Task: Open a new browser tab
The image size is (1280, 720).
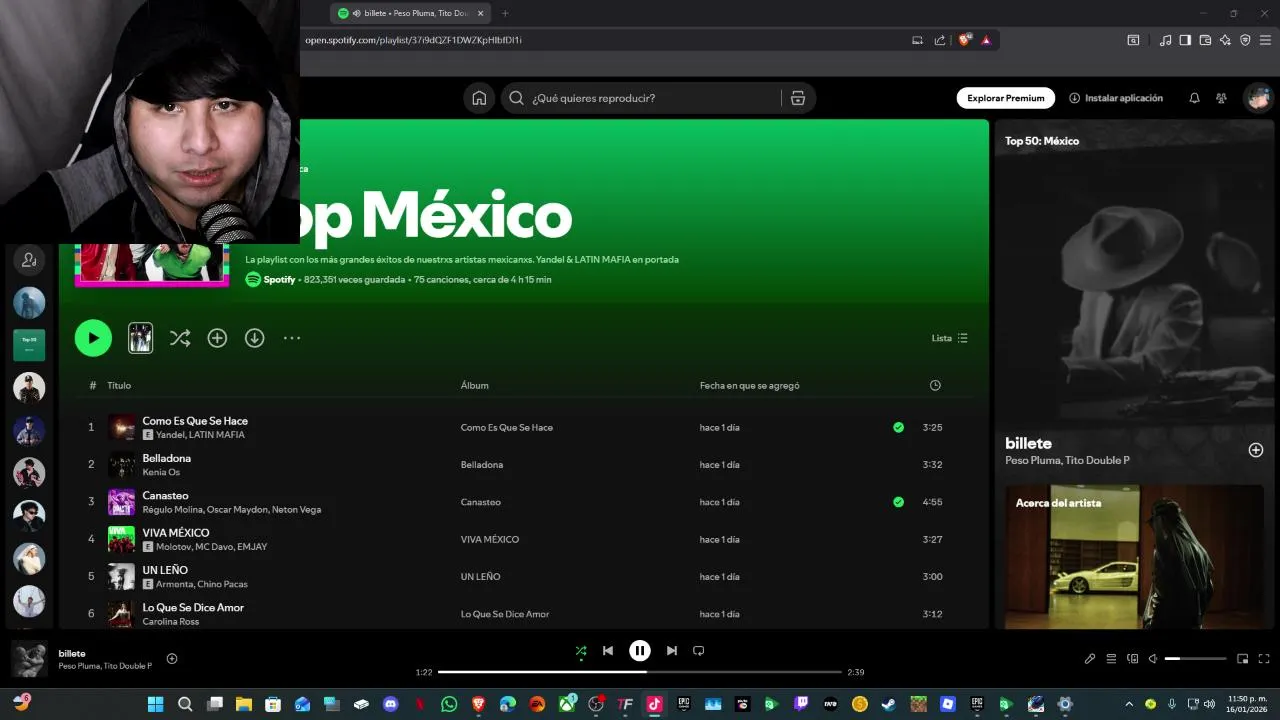Action: tap(505, 13)
